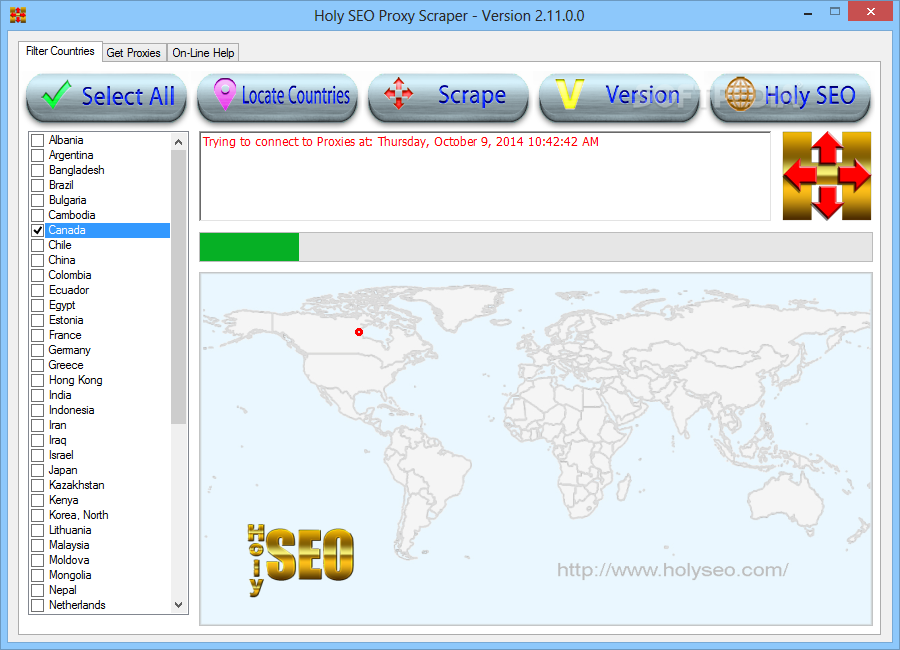Select Korea, North in the list

pyautogui.click(x=79, y=515)
